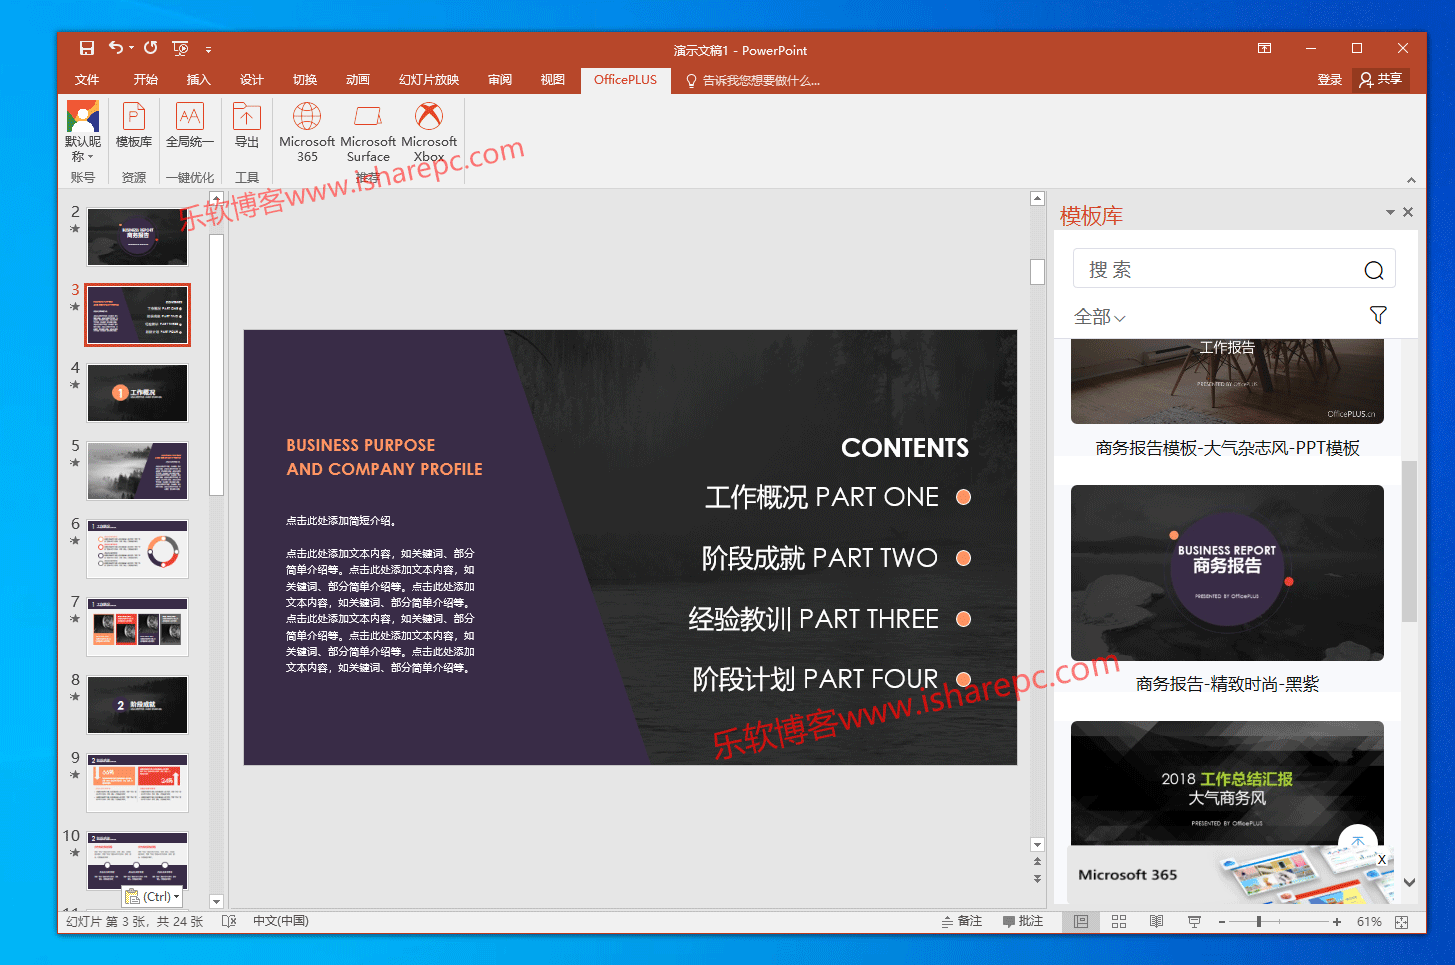Select slide 6 thumbnail with donut chart

[137, 549]
